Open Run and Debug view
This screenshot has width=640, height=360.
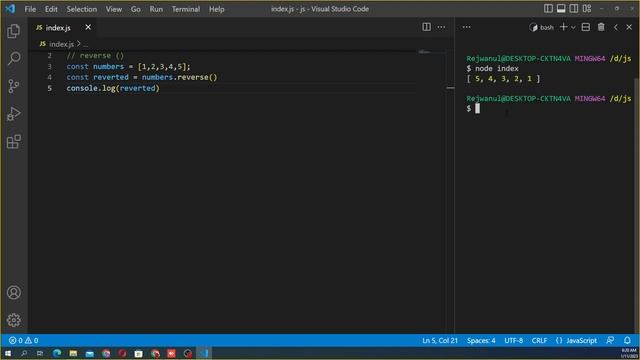coord(13,114)
